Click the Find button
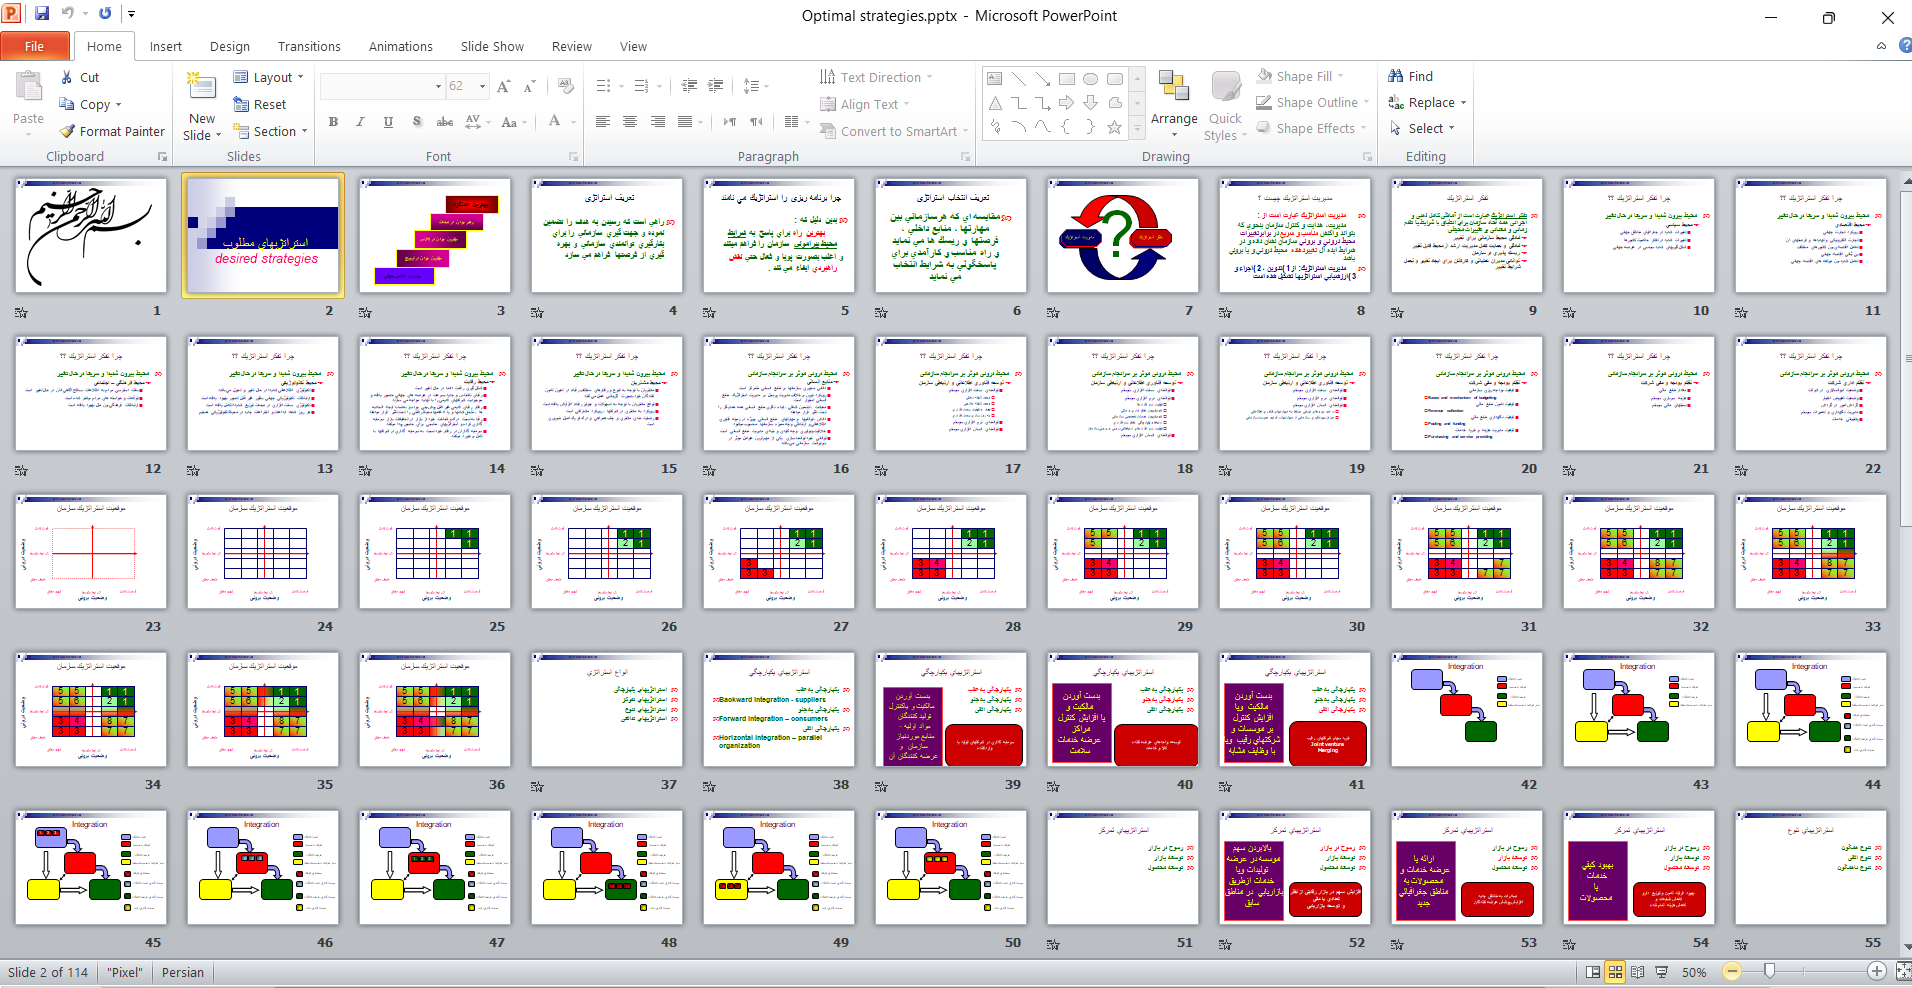 pyautogui.click(x=1410, y=76)
